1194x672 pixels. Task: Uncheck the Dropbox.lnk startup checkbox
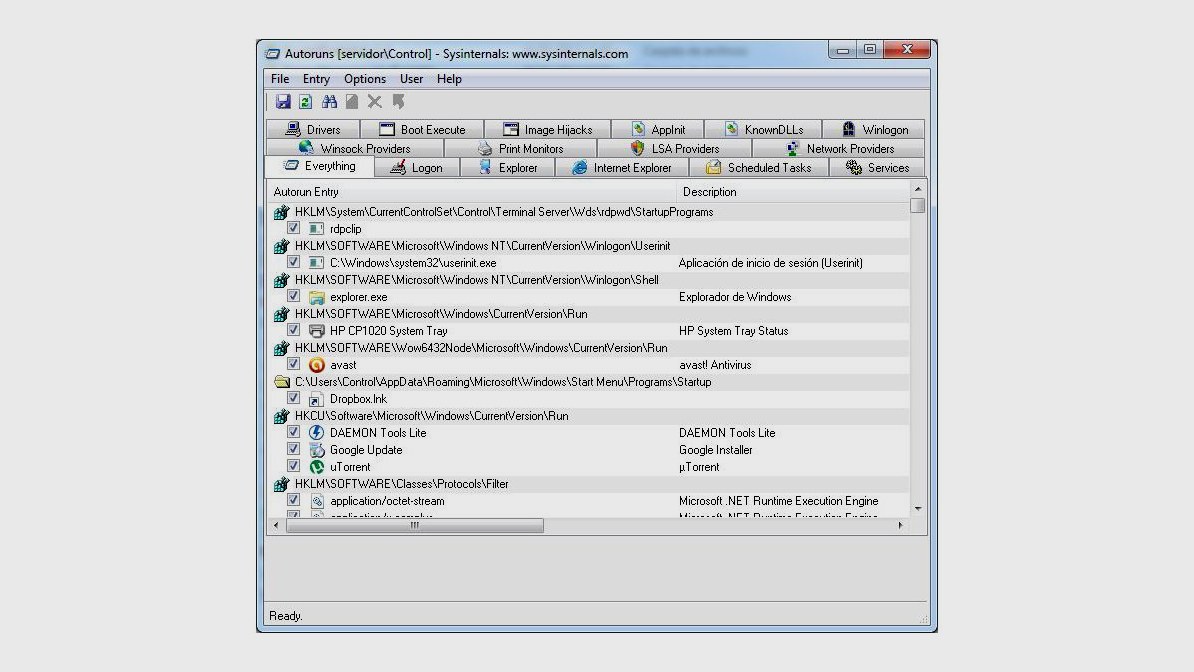point(293,398)
